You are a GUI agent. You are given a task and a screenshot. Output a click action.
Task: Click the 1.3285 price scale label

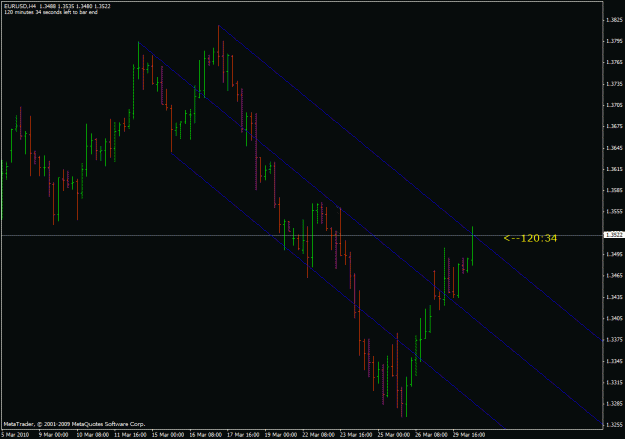614,404
